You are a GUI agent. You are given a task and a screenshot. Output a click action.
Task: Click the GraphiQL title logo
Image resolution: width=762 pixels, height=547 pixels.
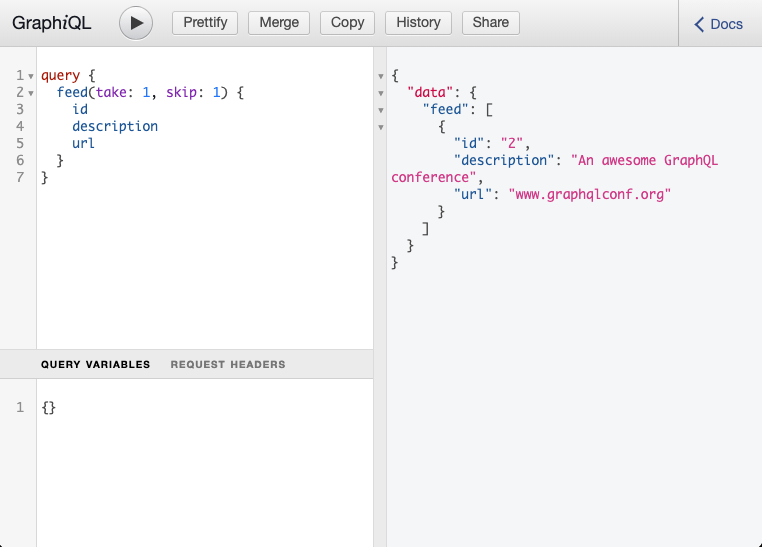coord(52,23)
